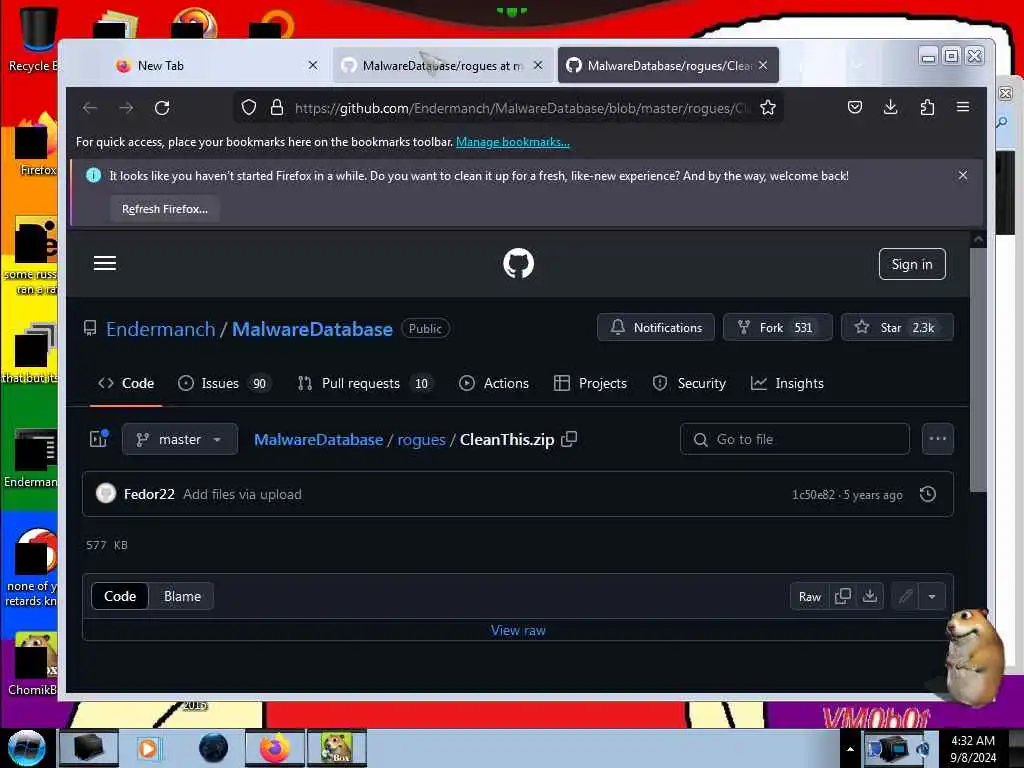Go forward with the browser forward arrow
Screen dimensions: 1024x768
coord(126,108)
